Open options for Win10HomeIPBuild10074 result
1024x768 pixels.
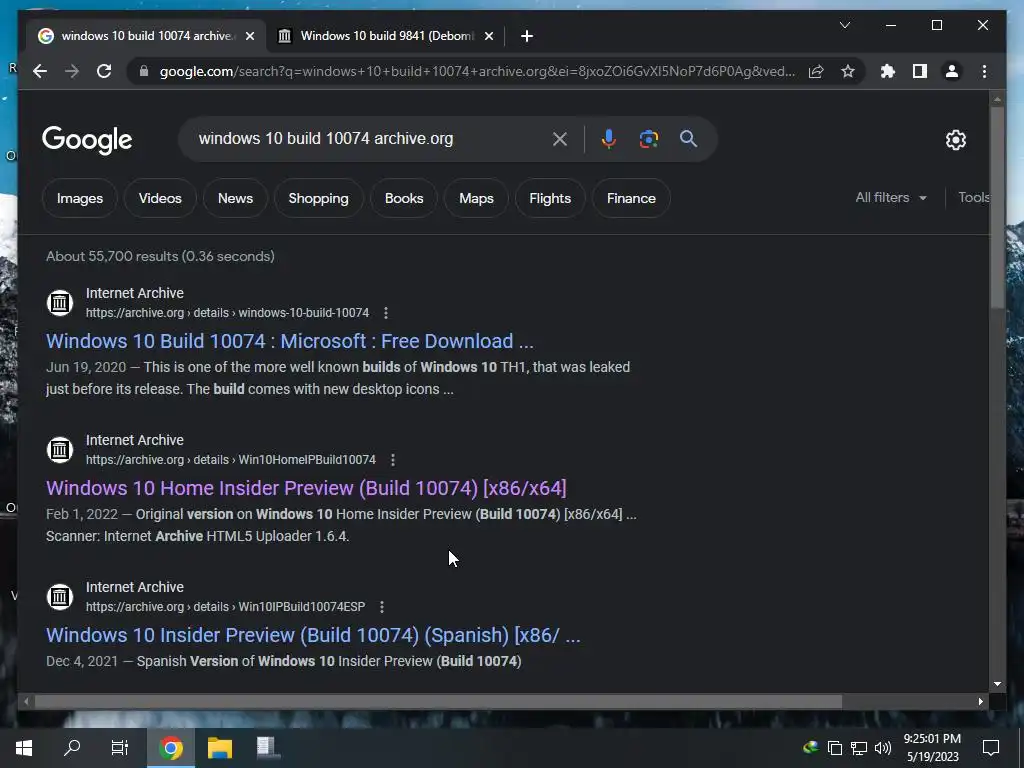(392, 460)
